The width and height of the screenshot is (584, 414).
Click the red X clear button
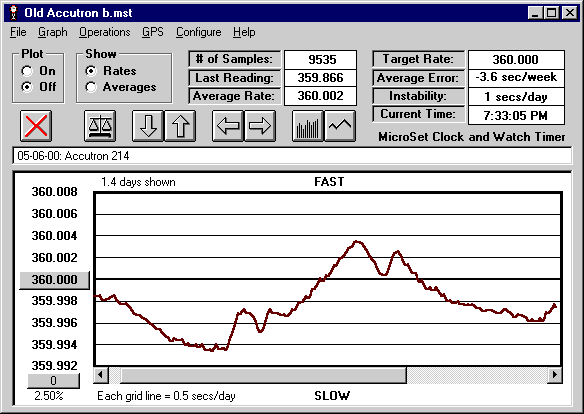point(36,126)
